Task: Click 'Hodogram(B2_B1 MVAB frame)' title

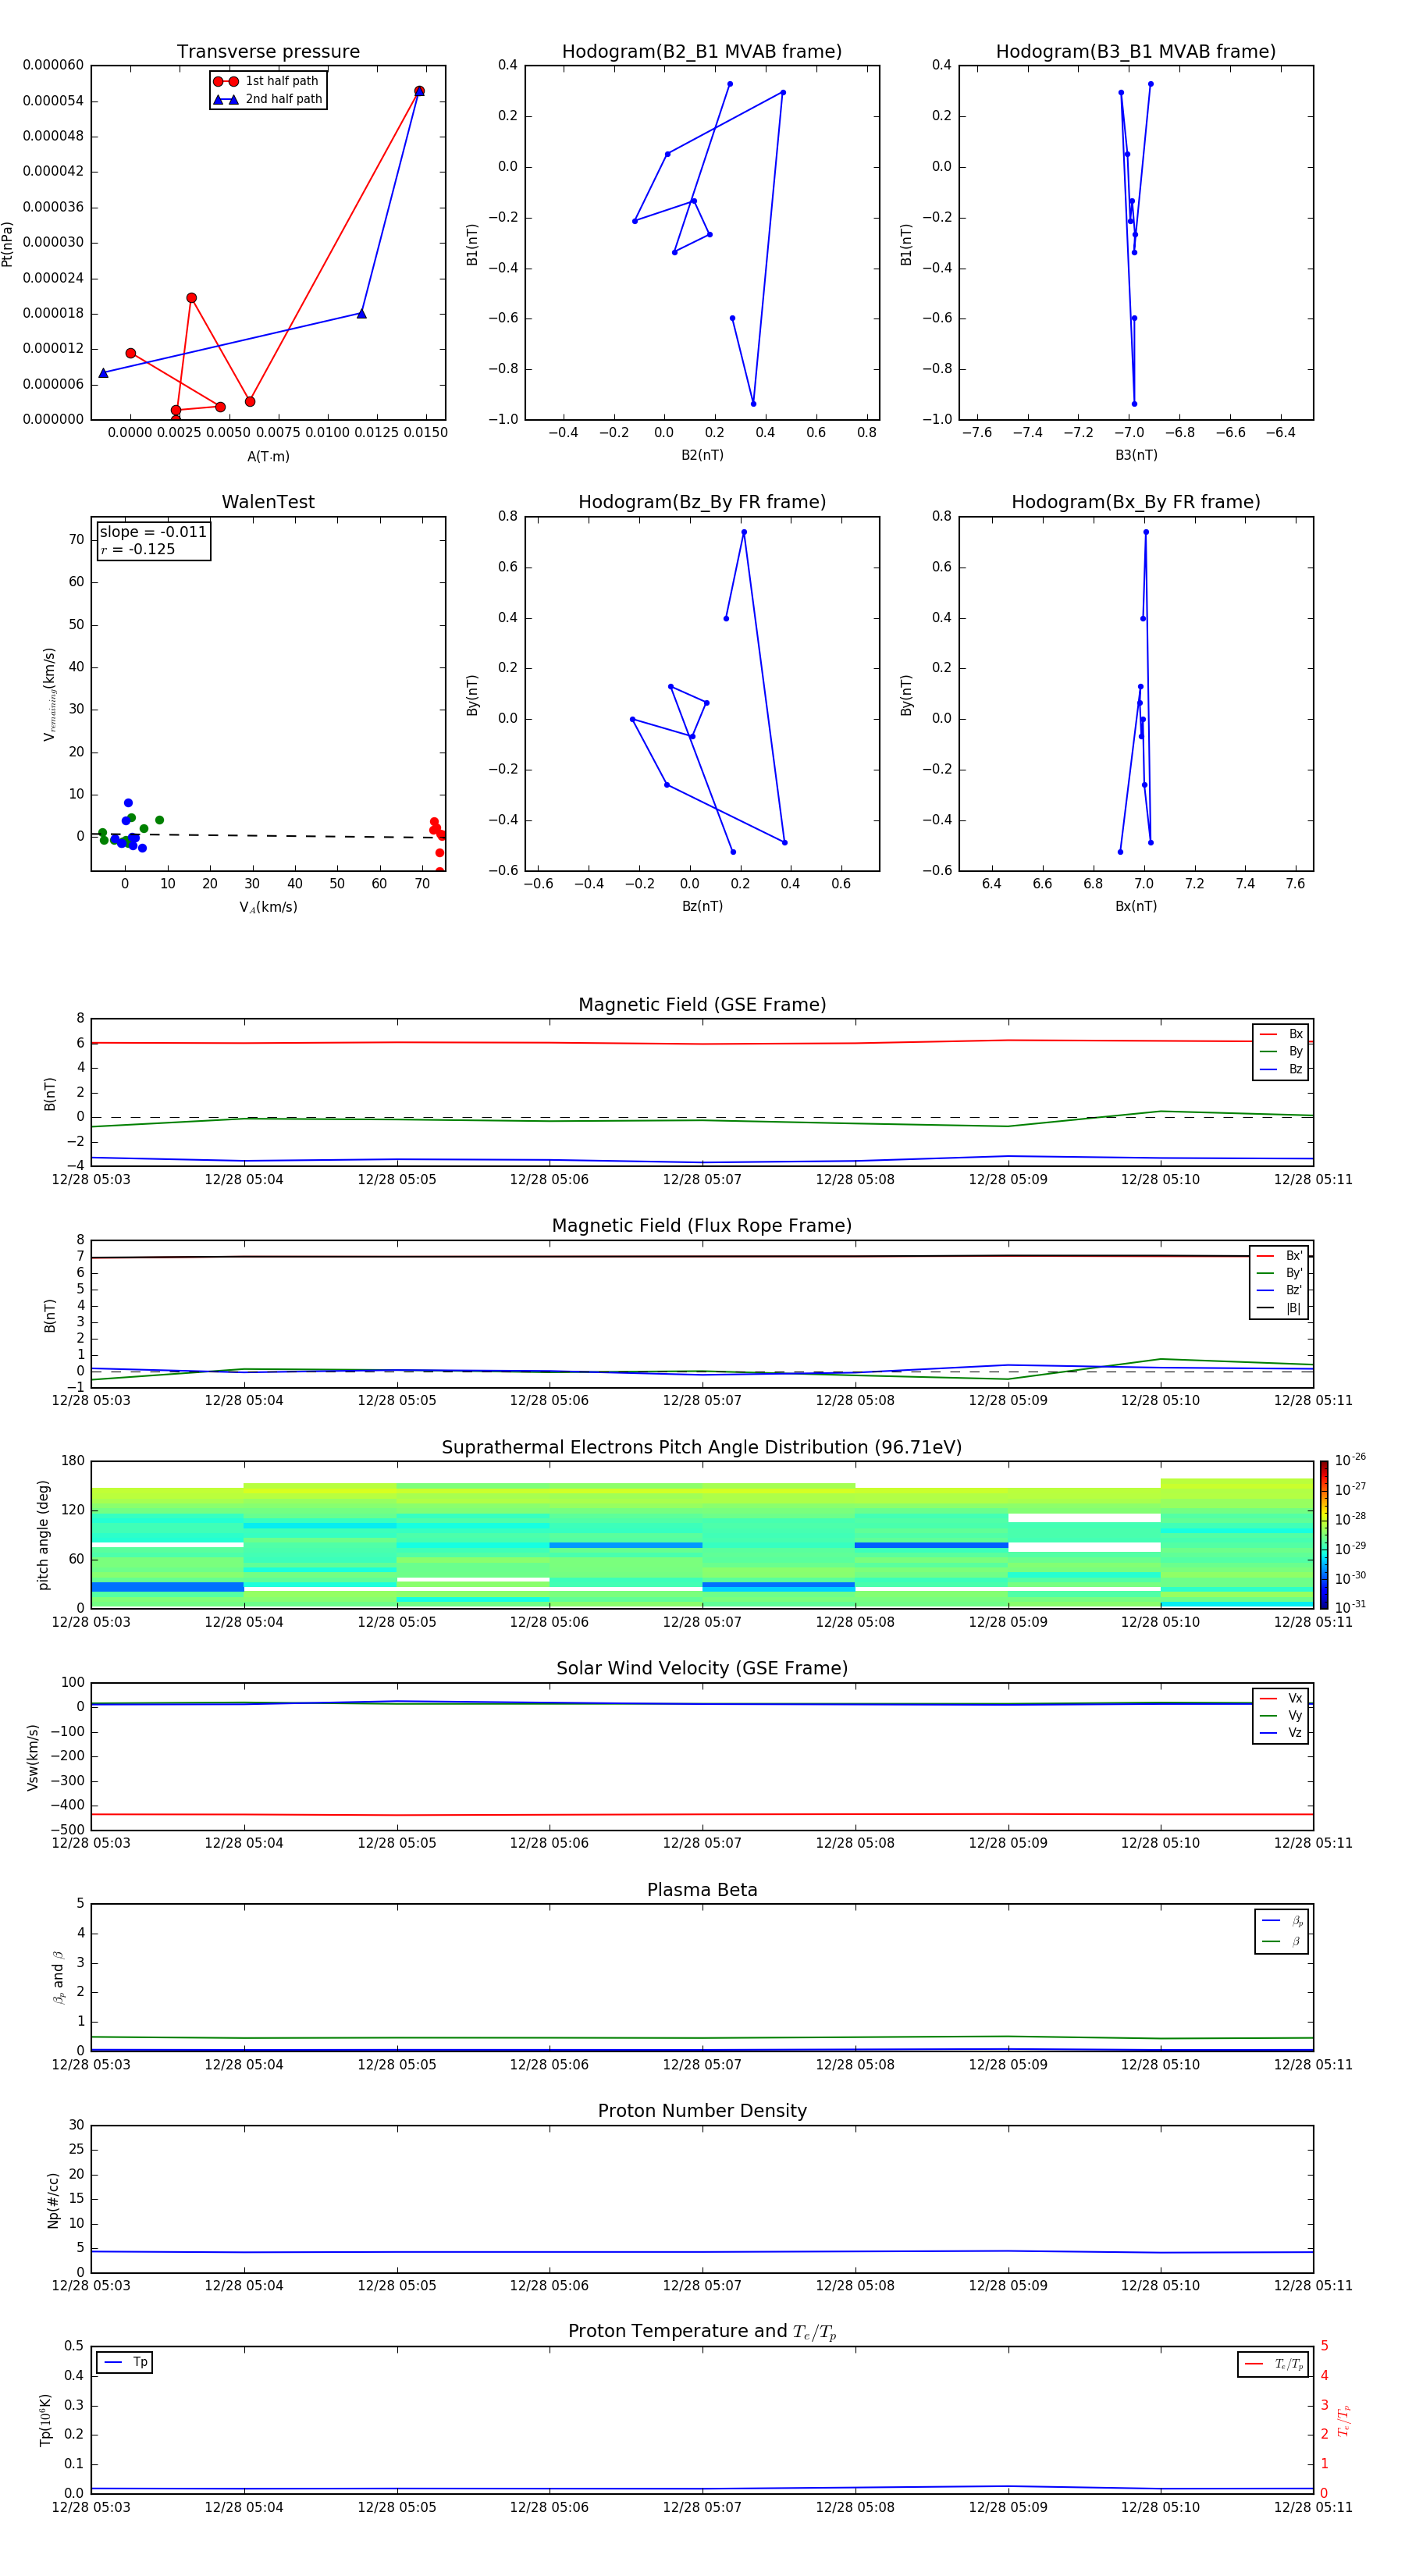Action: coord(702,52)
